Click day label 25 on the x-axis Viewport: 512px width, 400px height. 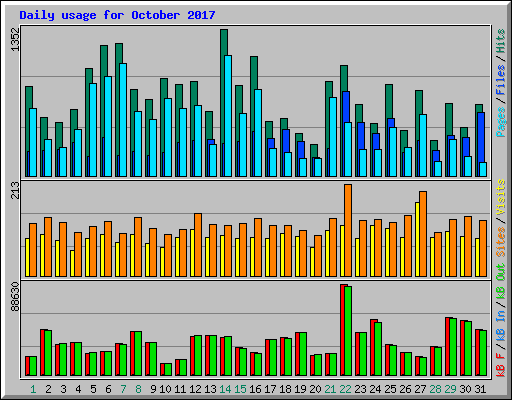coord(390,389)
